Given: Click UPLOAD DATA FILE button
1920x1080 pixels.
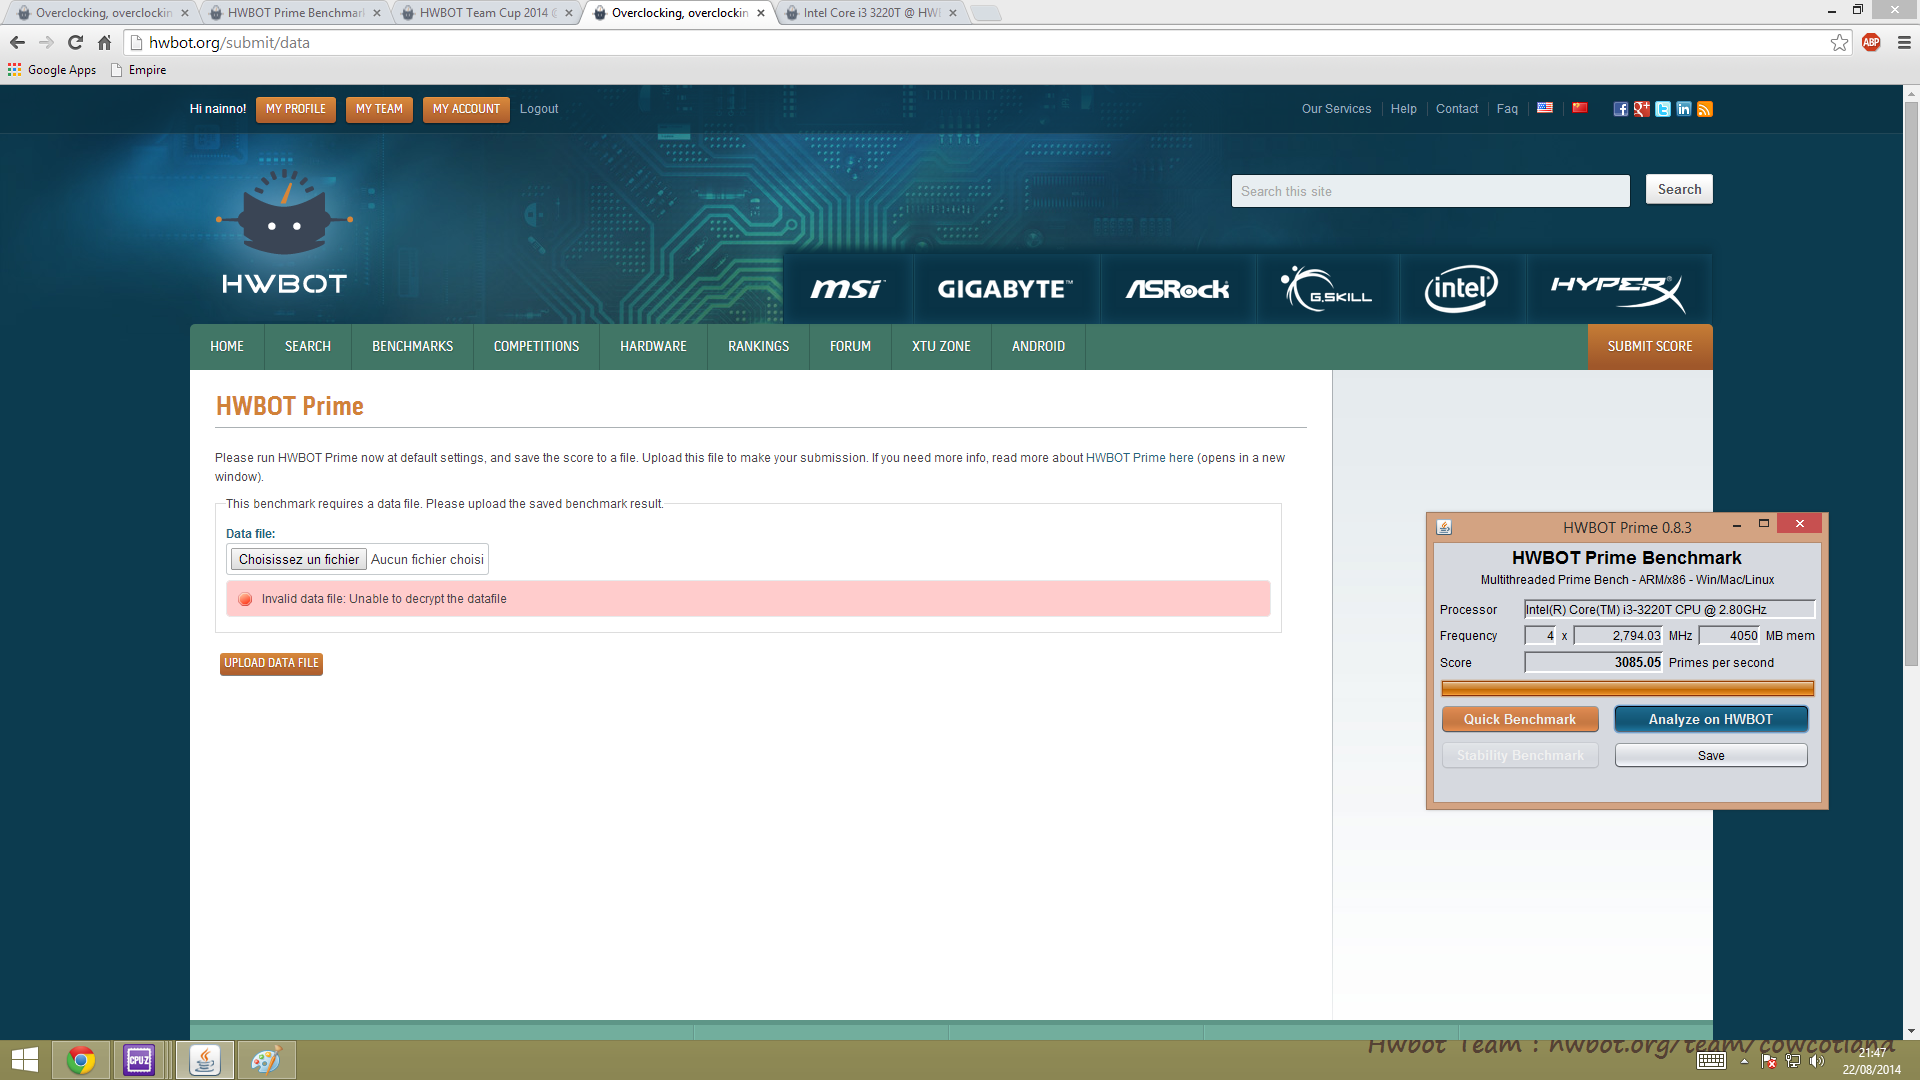Looking at the screenshot, I should [x=271, y=663].
